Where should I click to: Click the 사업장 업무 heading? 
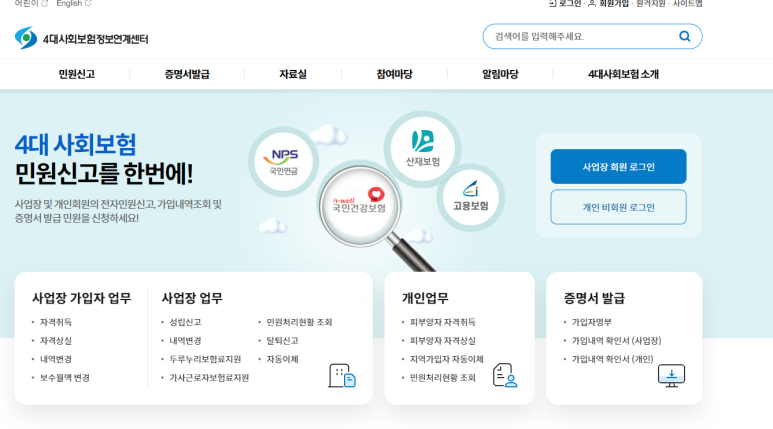click(x=192, y=298)
